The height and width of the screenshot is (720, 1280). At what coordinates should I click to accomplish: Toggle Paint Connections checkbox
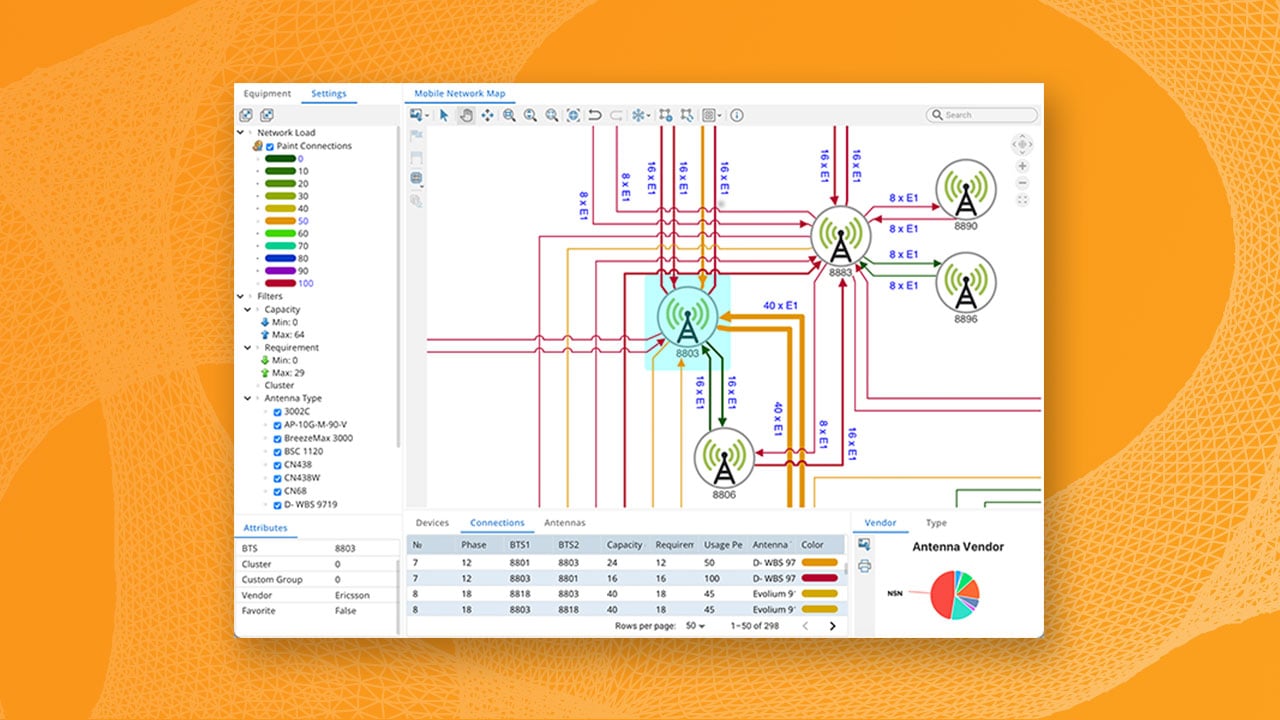tap(270, 146)
